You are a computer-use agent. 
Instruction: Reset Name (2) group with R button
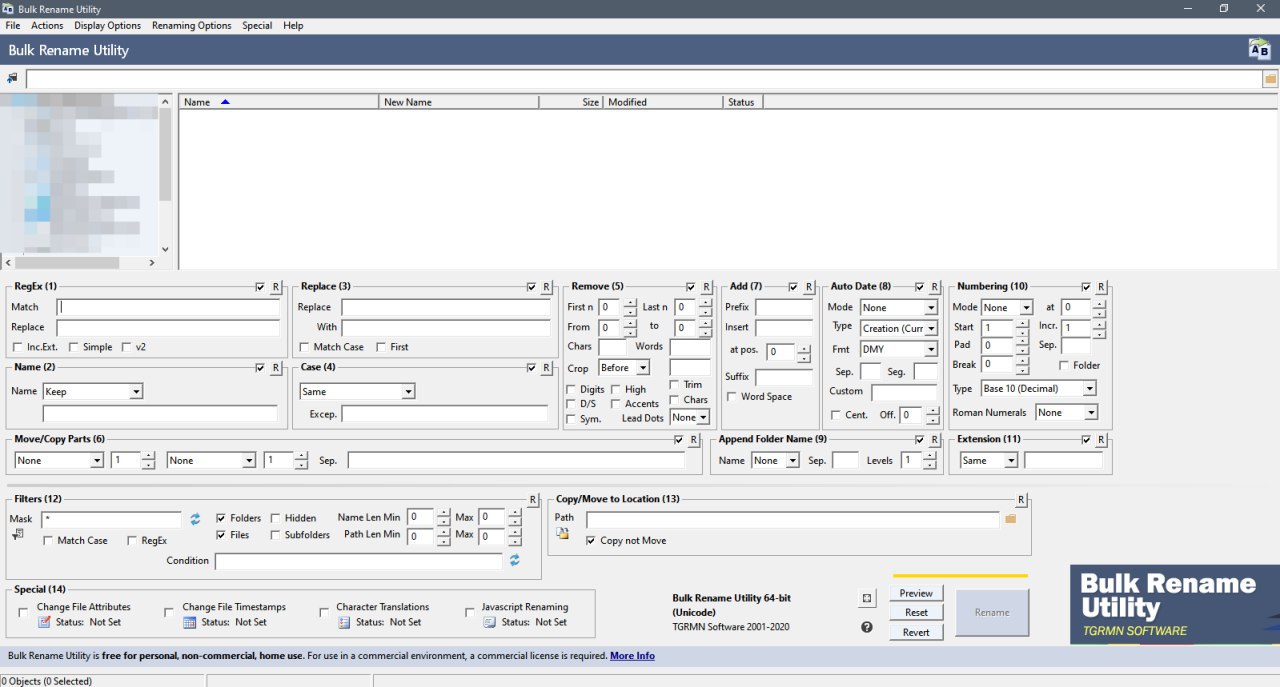(x=276, y=368)
